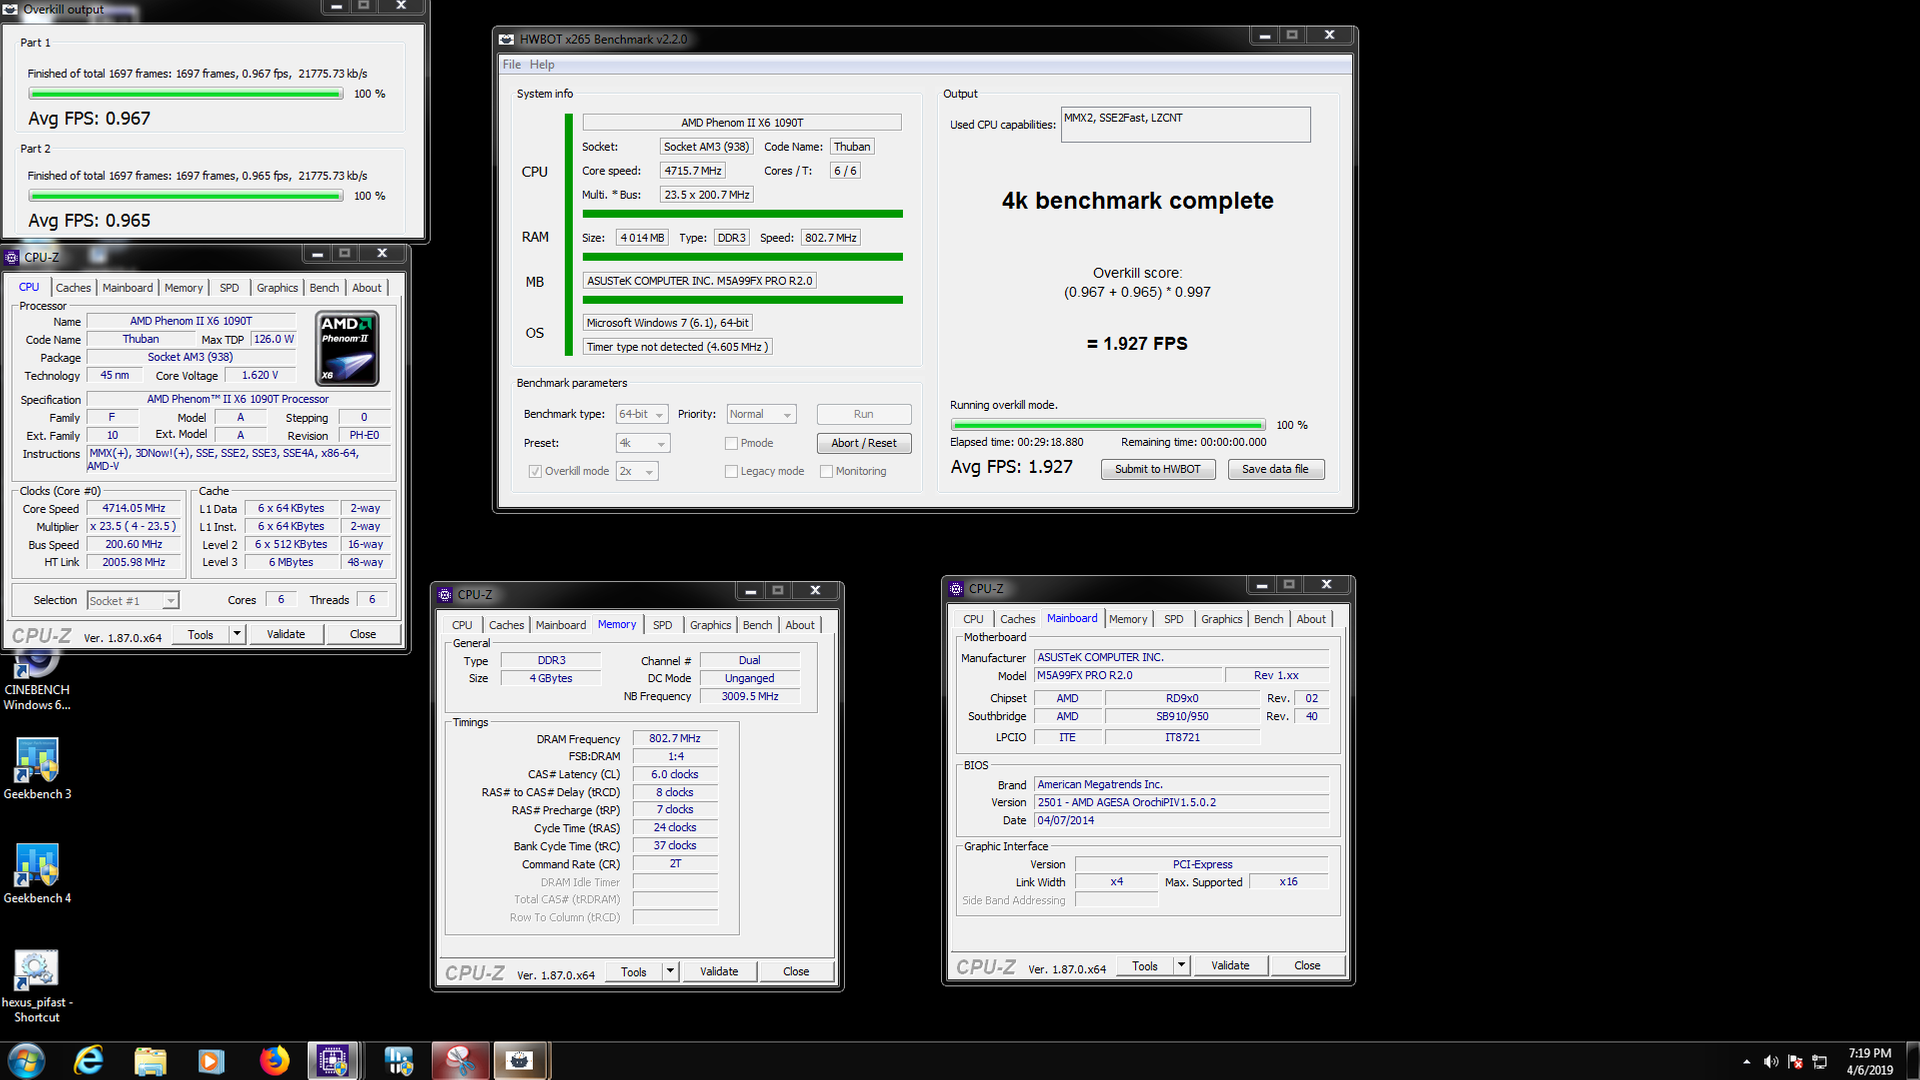Click the Run button in HWBOT
1920x1080 pixels.
click(x=864, y=414)
